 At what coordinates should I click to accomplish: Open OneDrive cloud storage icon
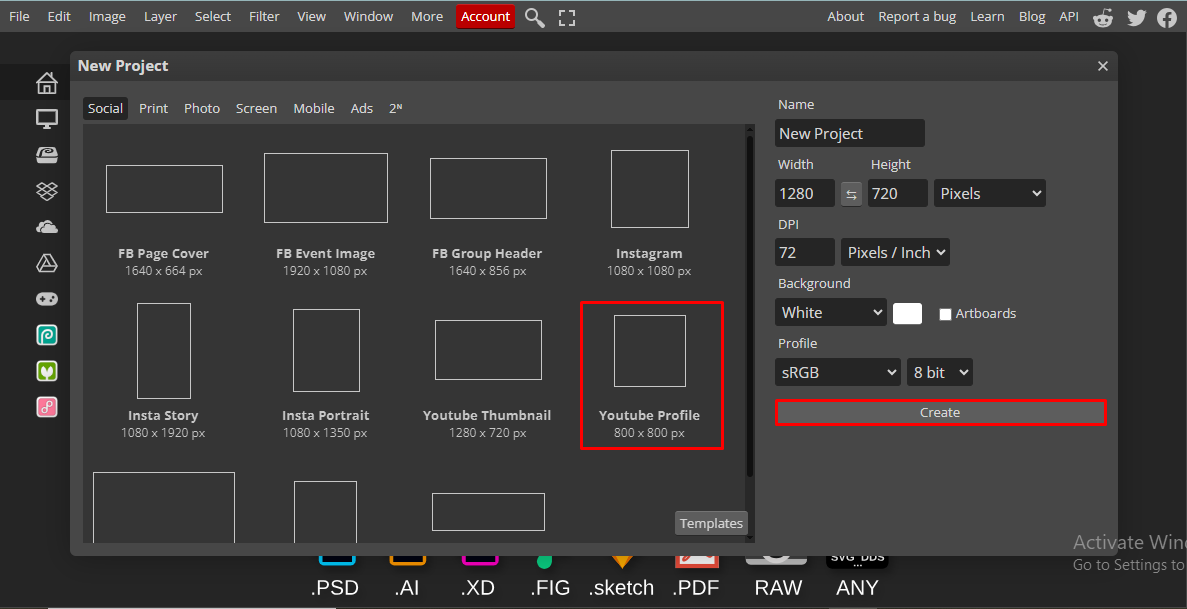[46, 226]
